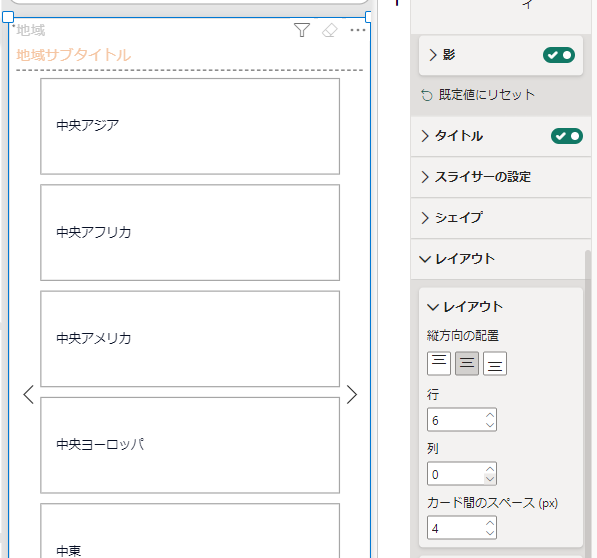Select the 中央アジア slicer tile

[x=190, y=126]
